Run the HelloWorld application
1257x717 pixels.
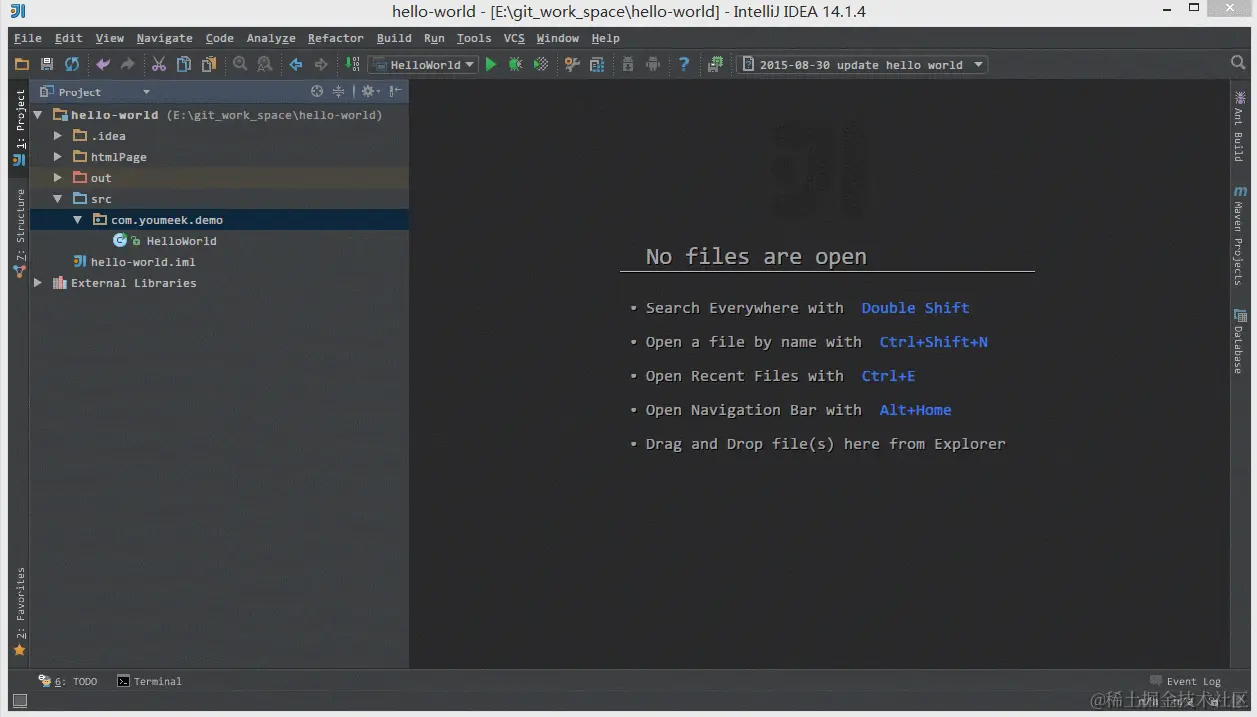490,64
